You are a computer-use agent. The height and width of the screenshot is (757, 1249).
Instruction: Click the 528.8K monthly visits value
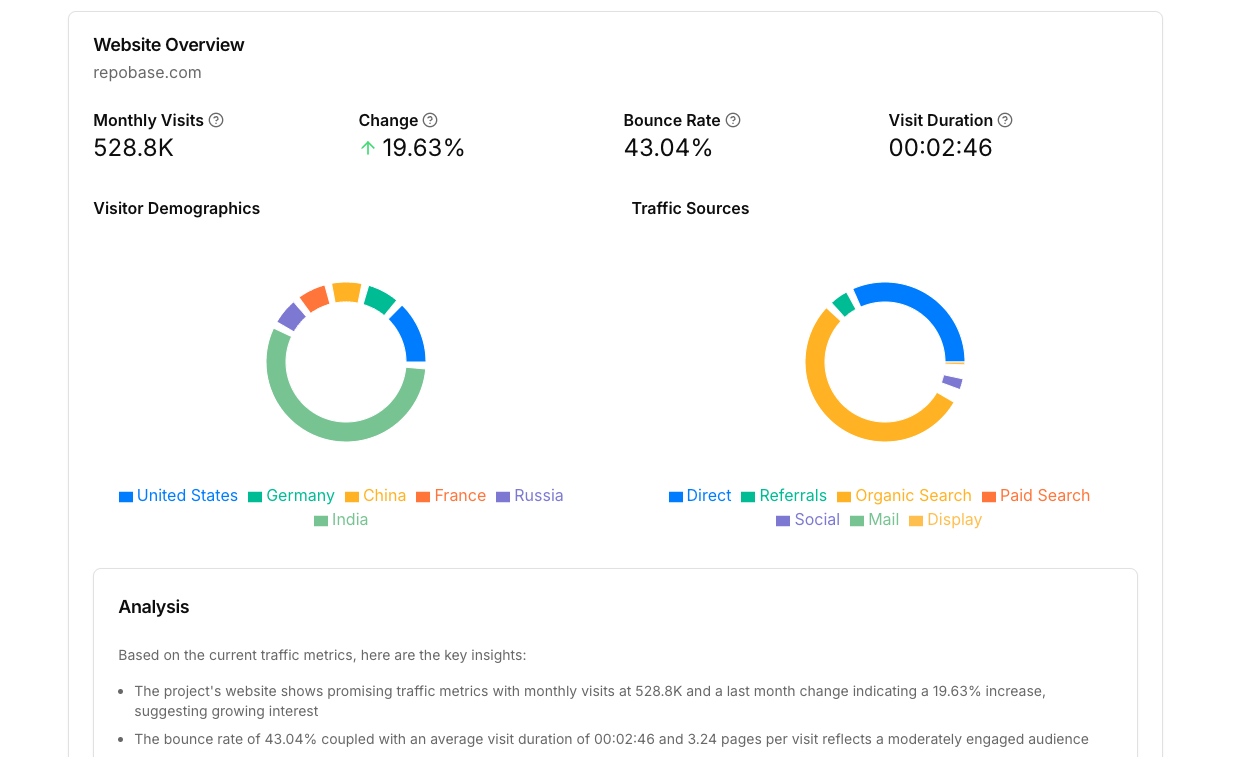(x=134, y=148)
